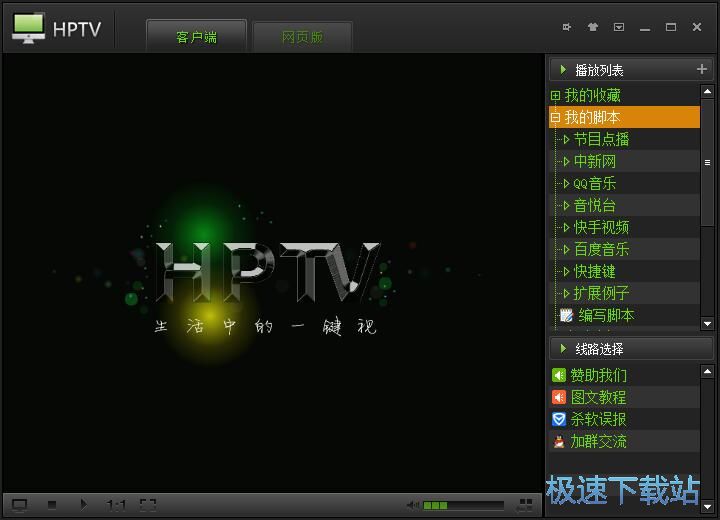Collapse the 我的脚本 tree node
This screenshot has width=720, height=520.
[x=555, y=118]
